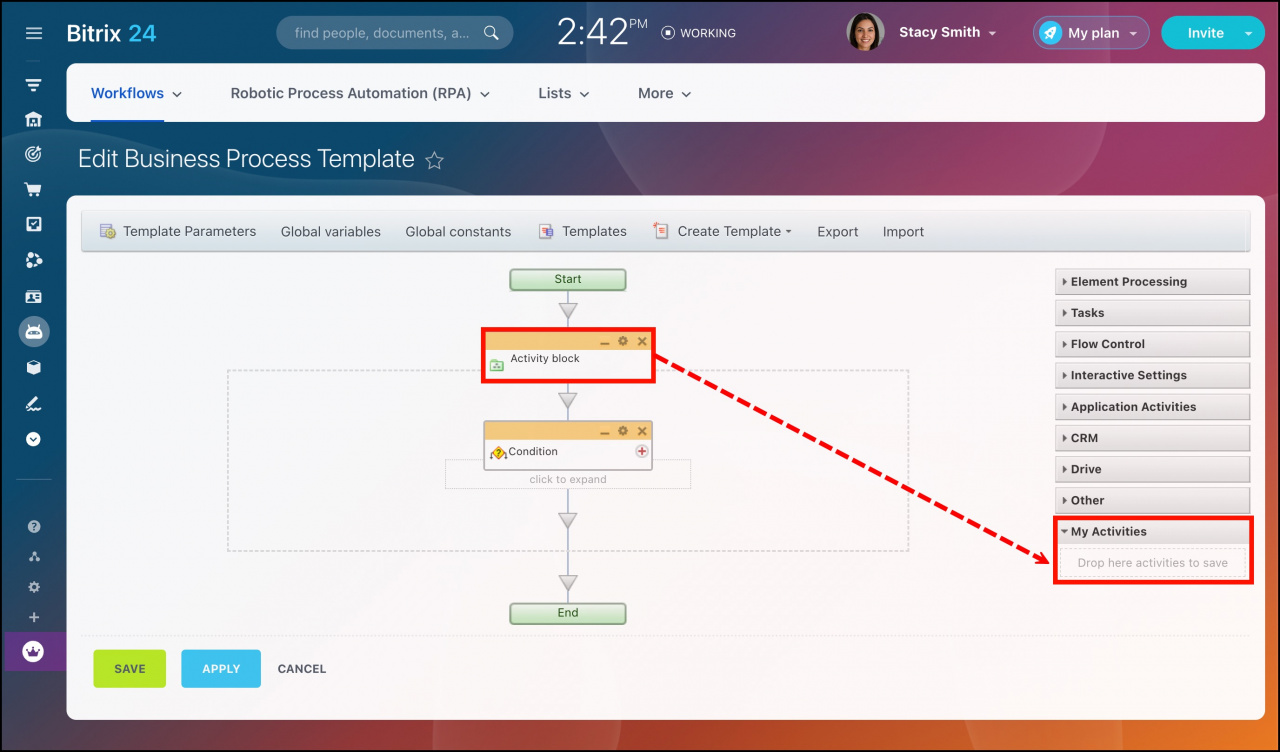Open the sitemap icon in sidebar
This screenshot has width=1280, height=752.
click(33, 556)
